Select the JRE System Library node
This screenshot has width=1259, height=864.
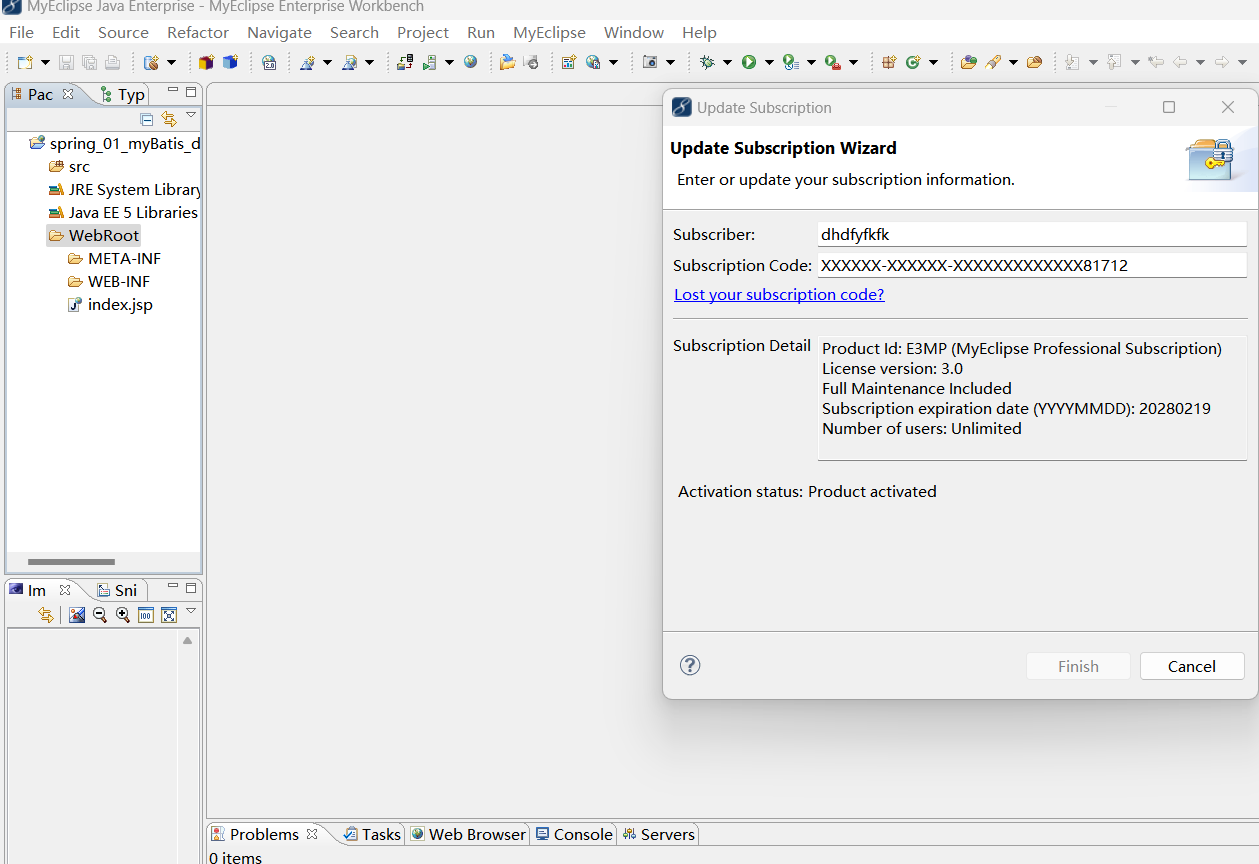pos(124,190)
